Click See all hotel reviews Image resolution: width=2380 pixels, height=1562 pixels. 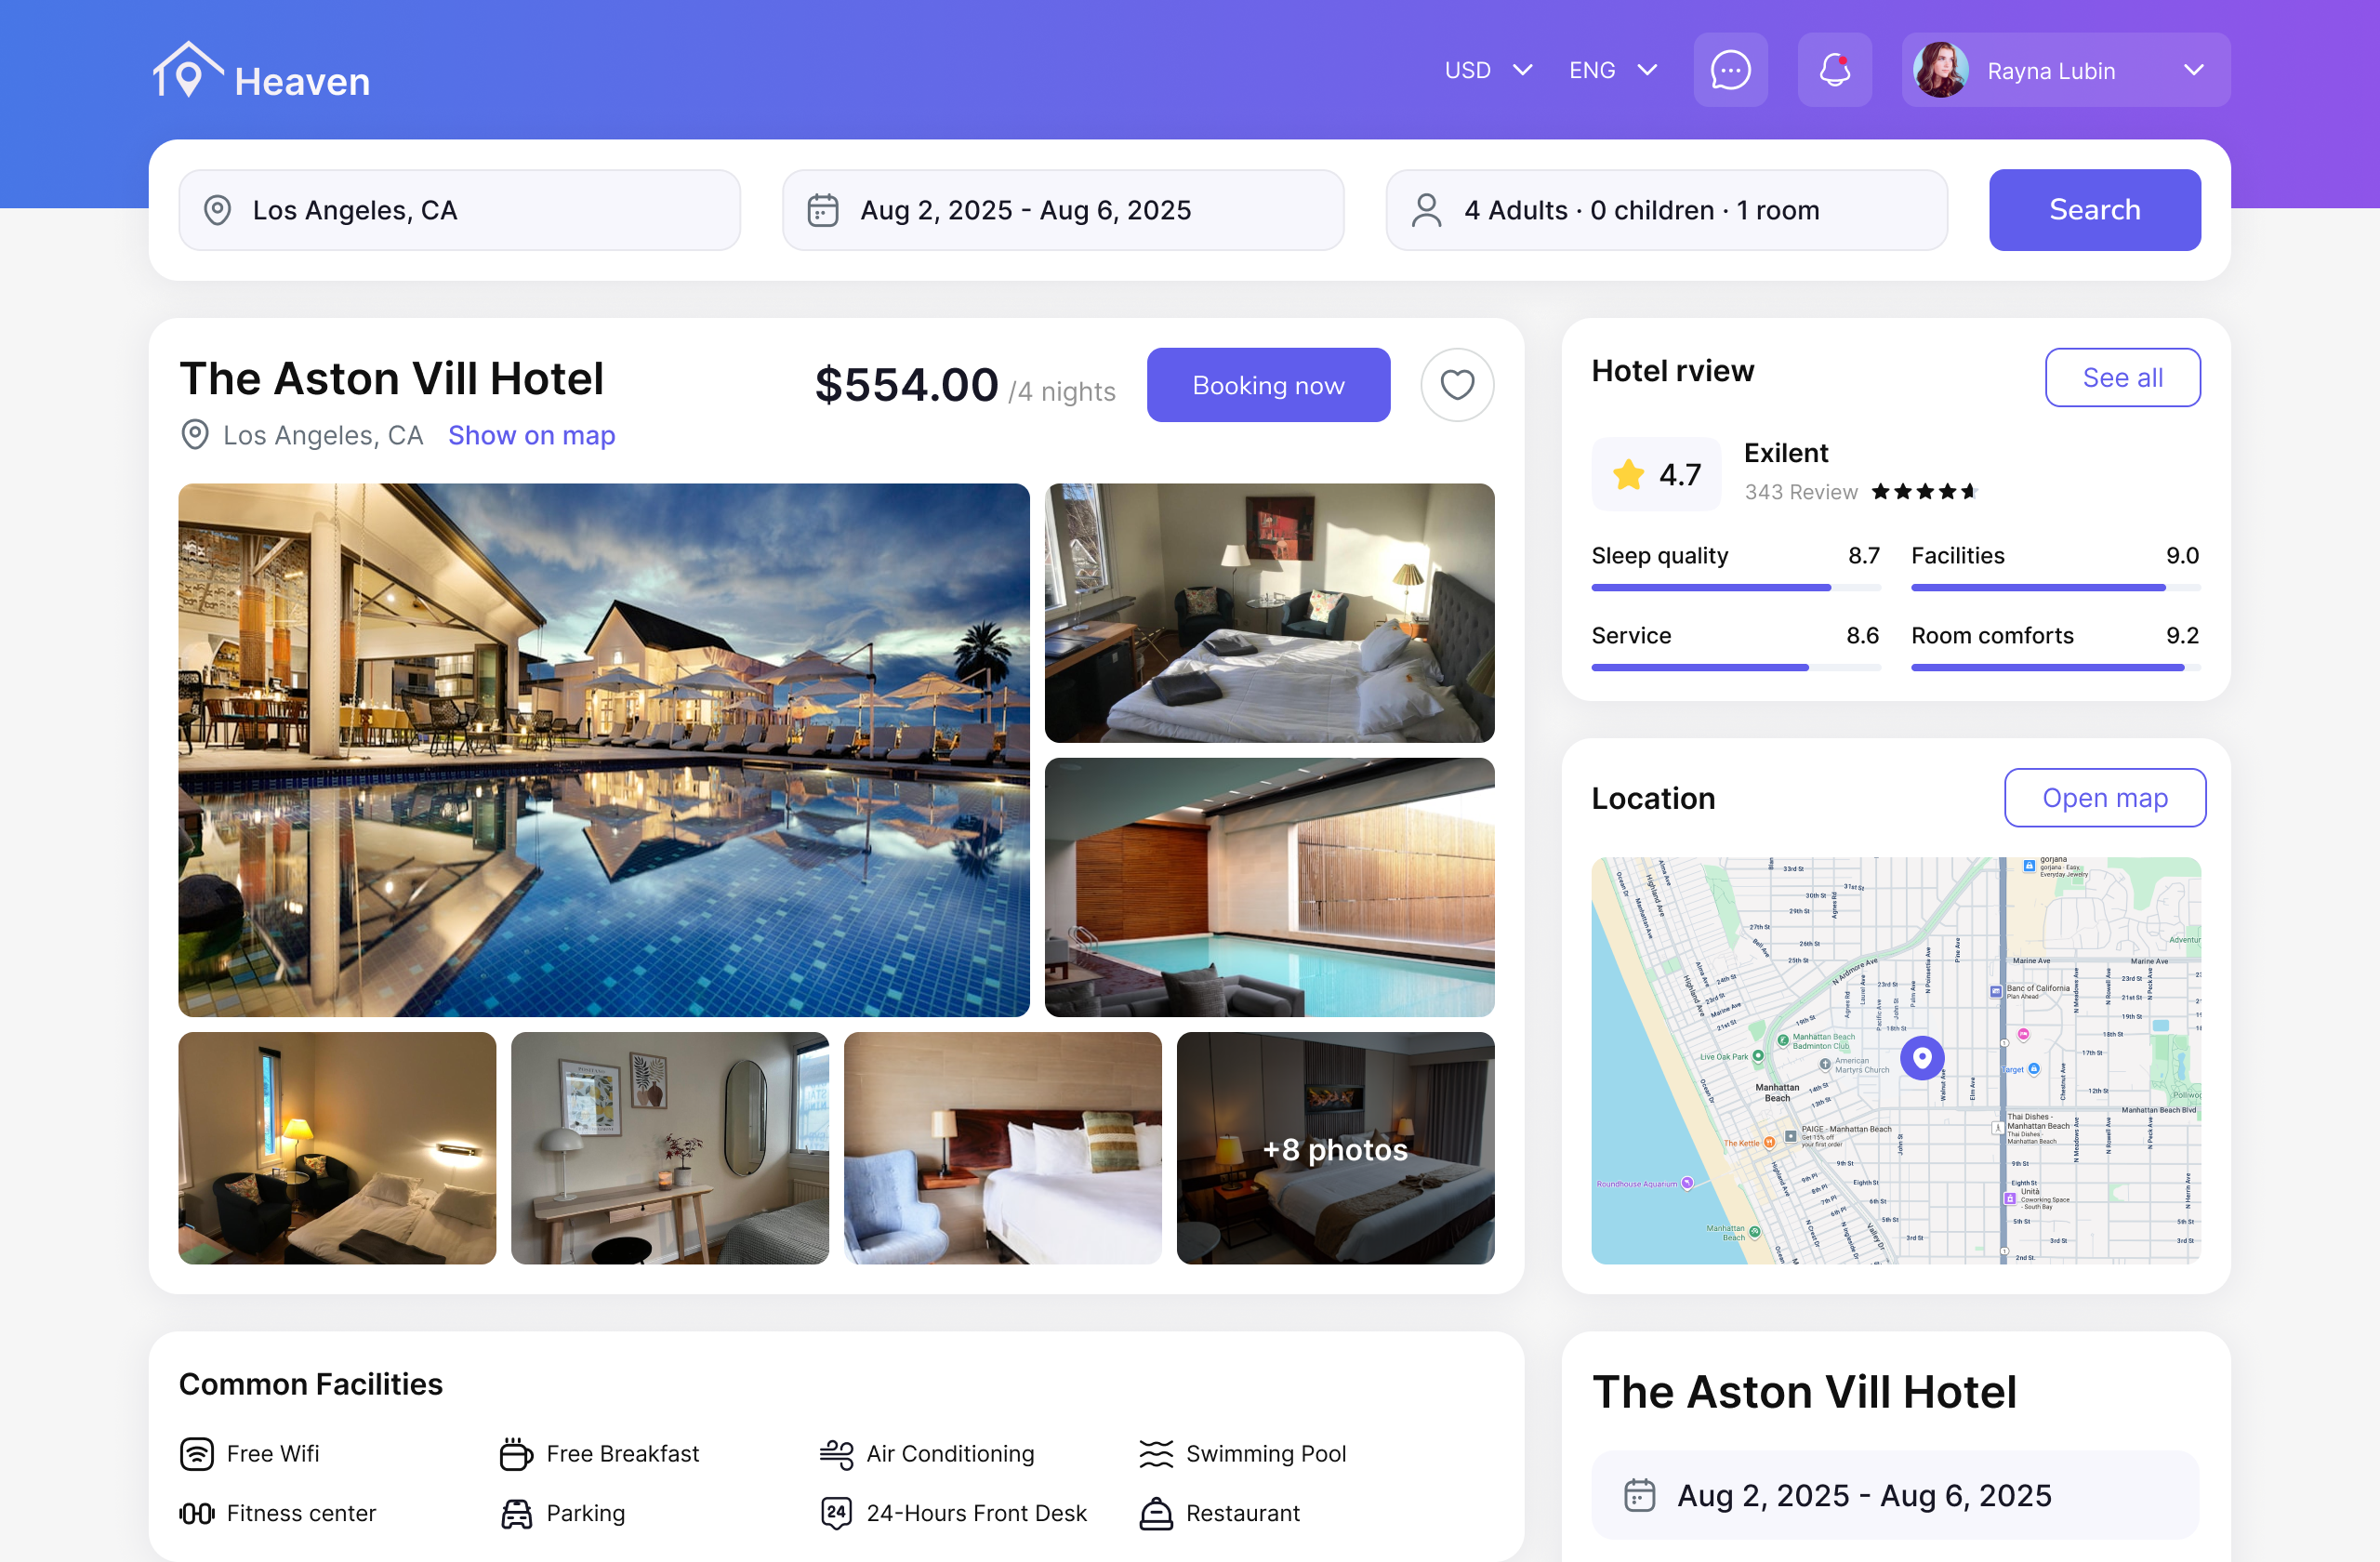tap(2122, 378)
